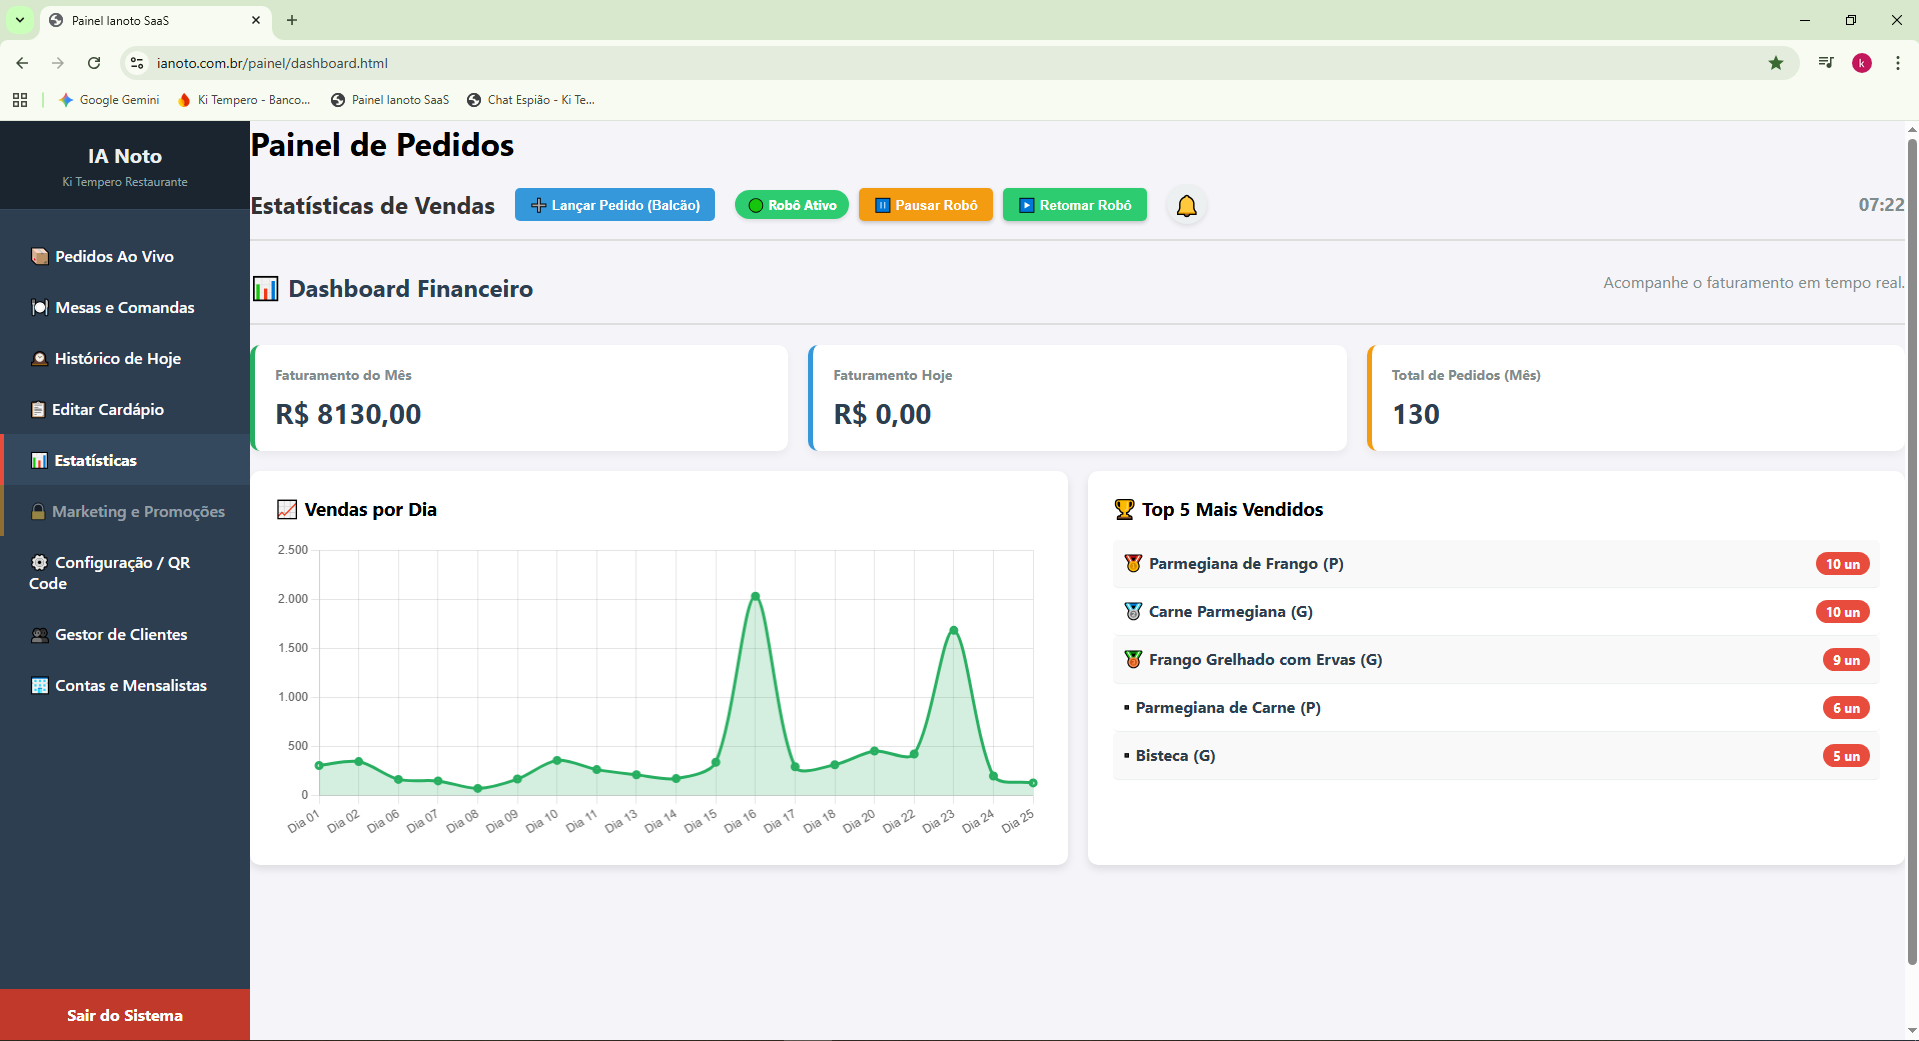
Task: Go back with the back arrow
Action: tap(22, 63)
